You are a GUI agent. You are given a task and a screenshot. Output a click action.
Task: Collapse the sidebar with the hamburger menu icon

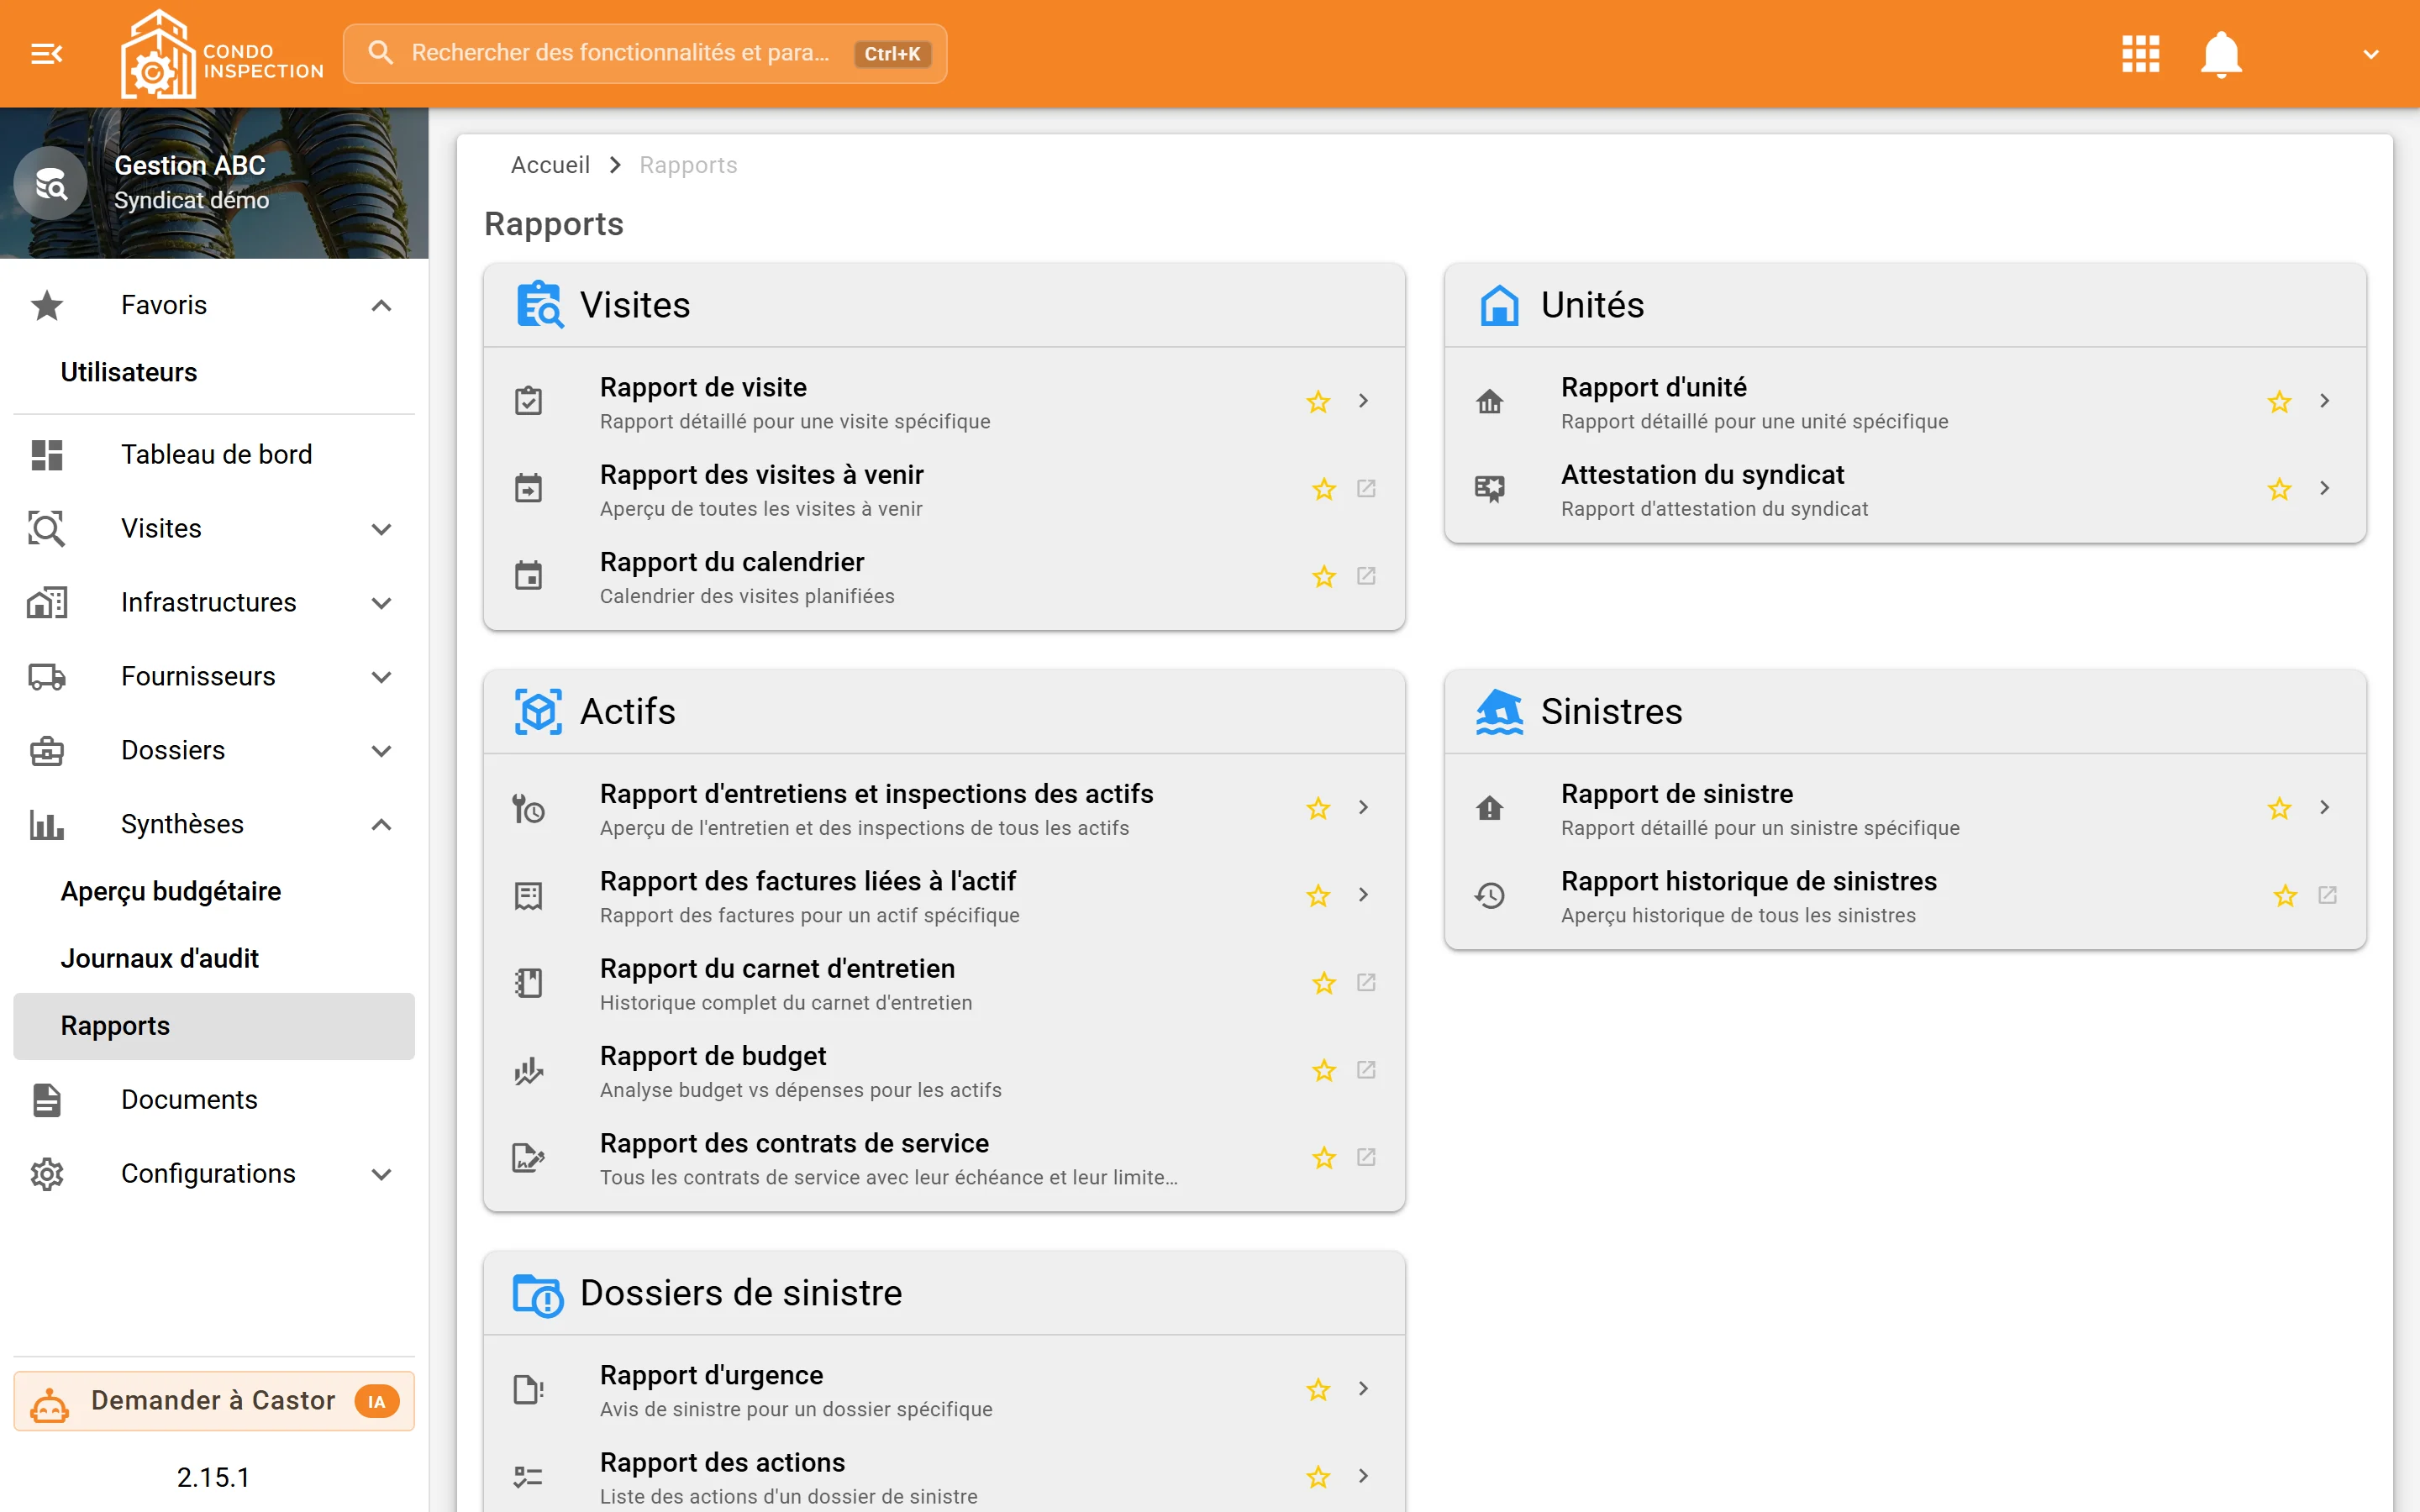click(x=47, y=53)
